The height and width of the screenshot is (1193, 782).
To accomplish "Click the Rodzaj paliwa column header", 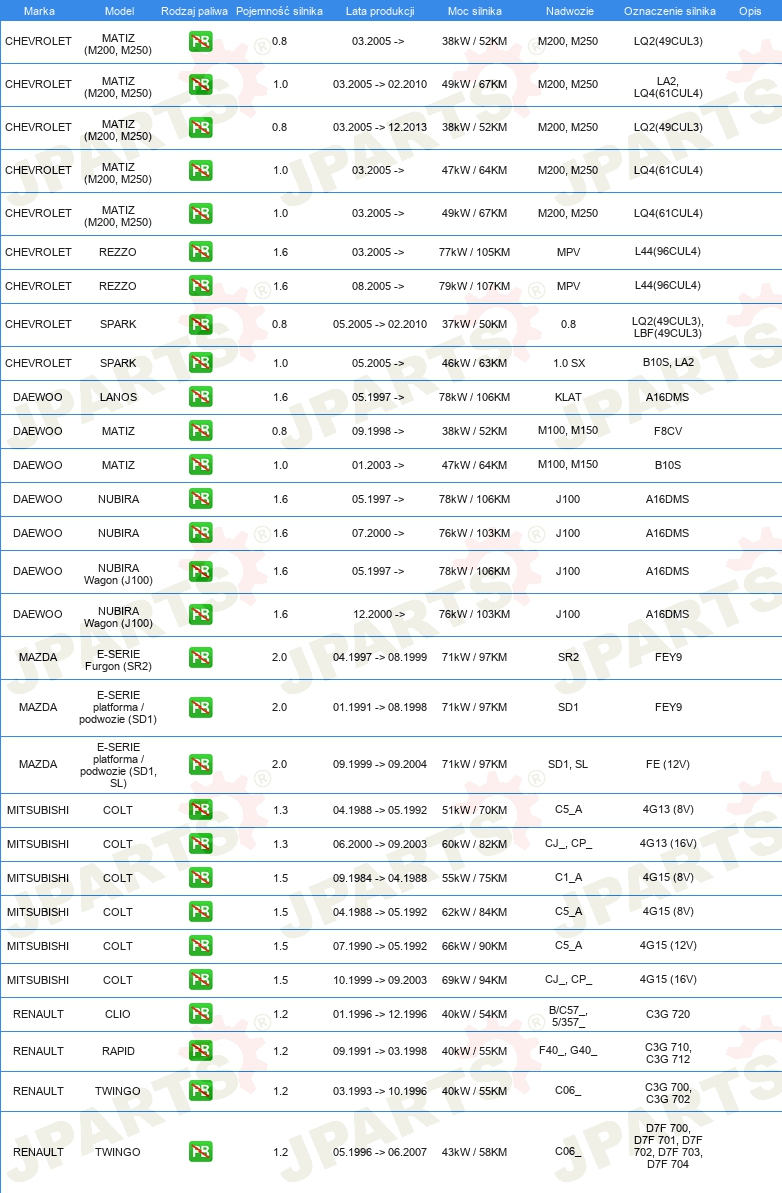I will [194, 11].
